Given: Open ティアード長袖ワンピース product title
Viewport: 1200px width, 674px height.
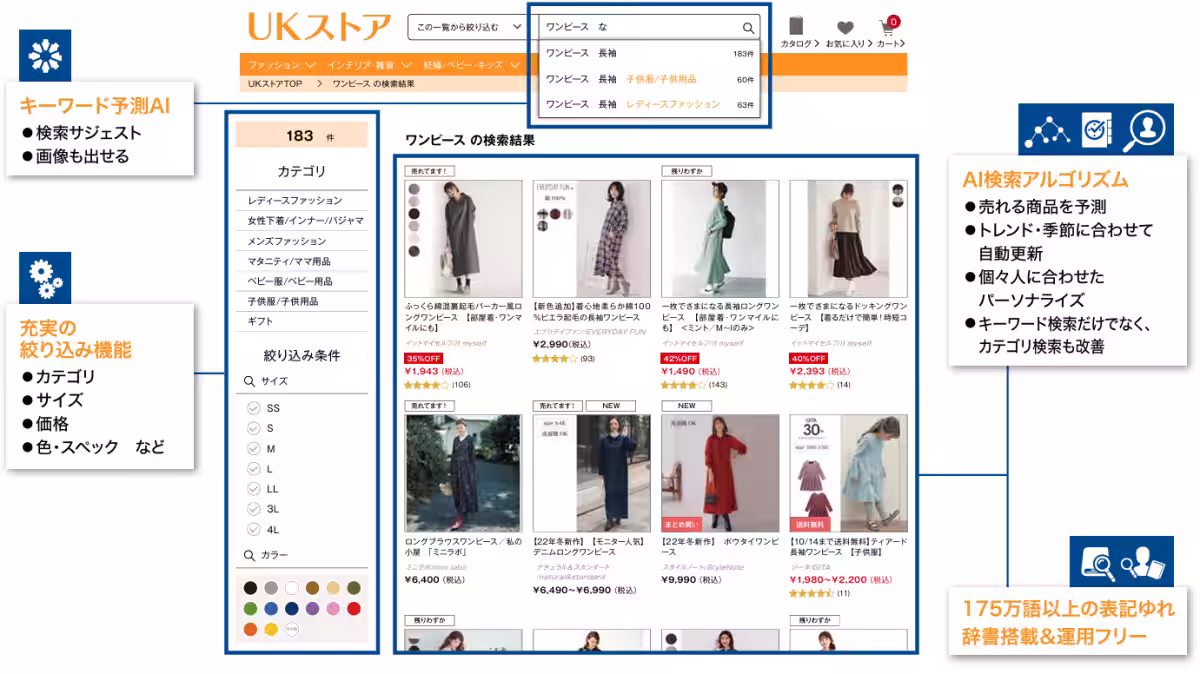Looking at the screenshot, I should pyautogui.click(x=848, y=546).
